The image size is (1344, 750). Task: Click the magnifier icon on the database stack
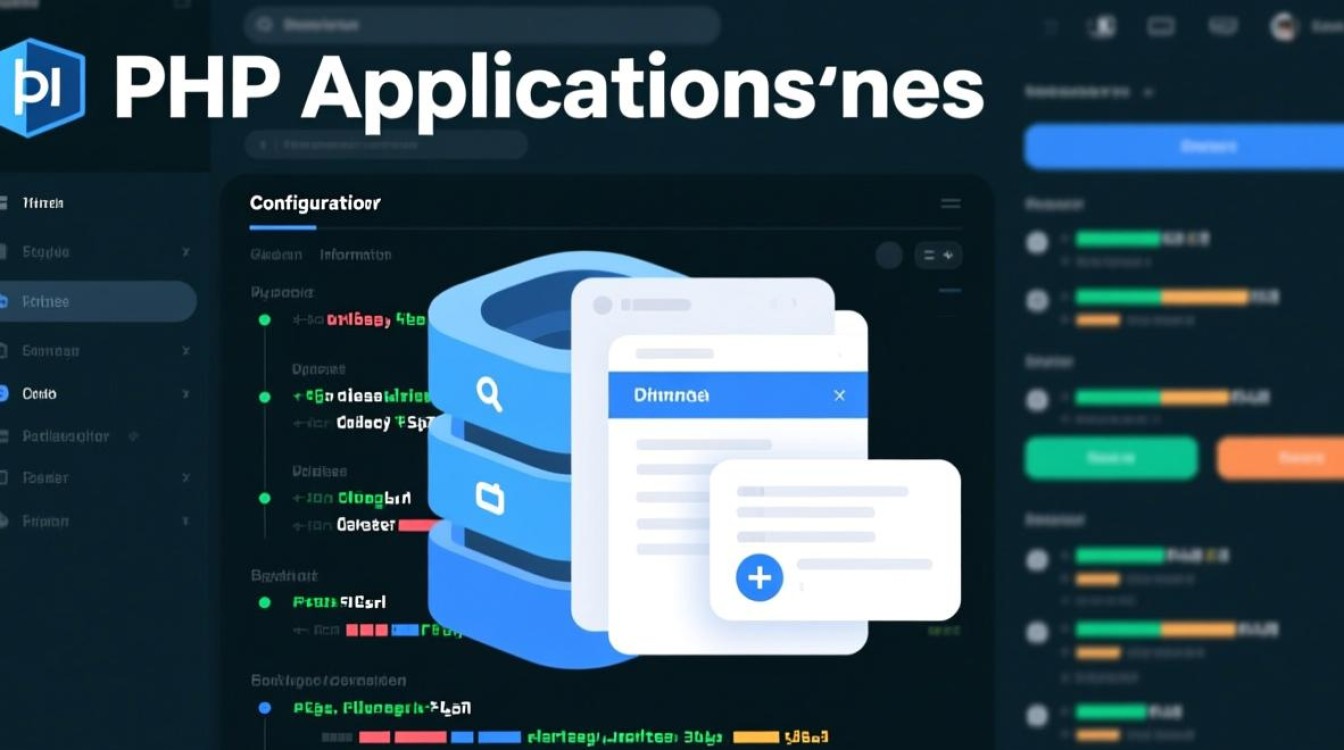489,394
